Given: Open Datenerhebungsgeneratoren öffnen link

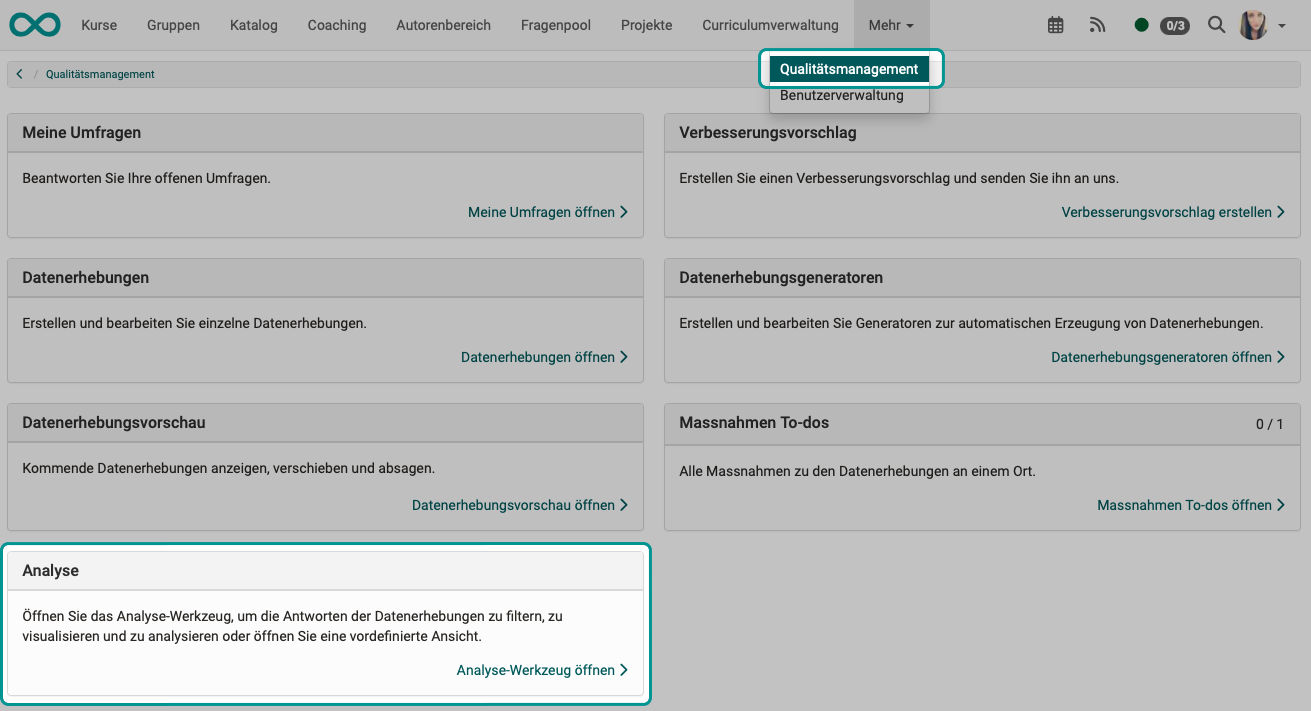Looking at the screenshot, I should point(1160,356).
